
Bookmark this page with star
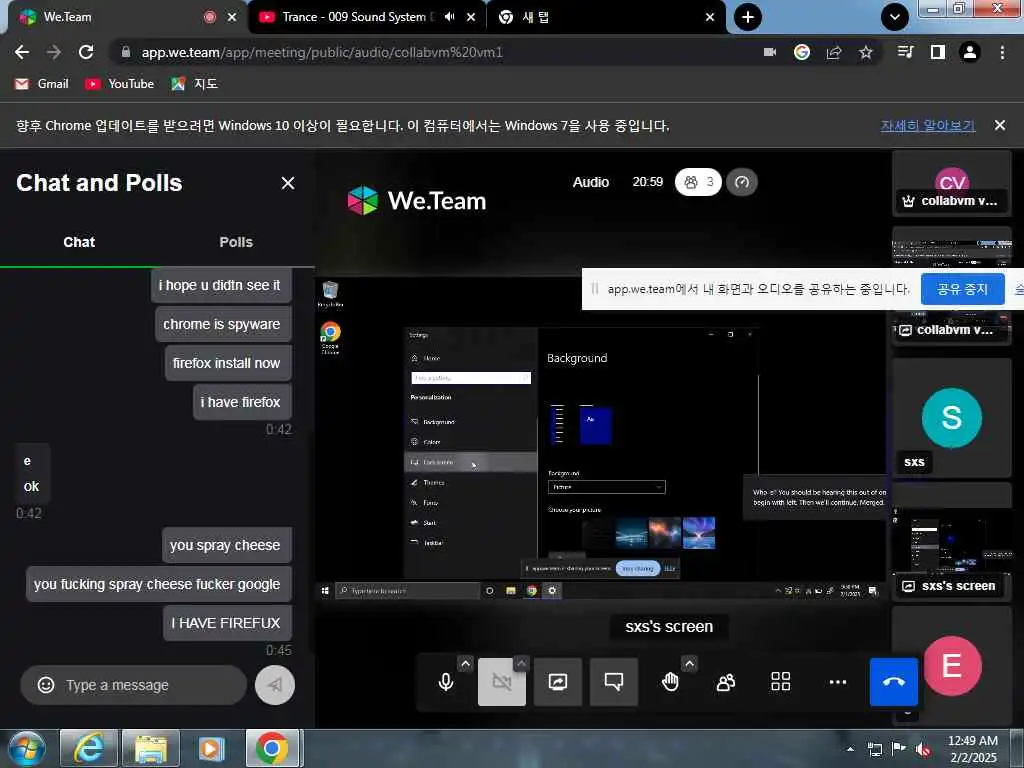click(866, 52)
